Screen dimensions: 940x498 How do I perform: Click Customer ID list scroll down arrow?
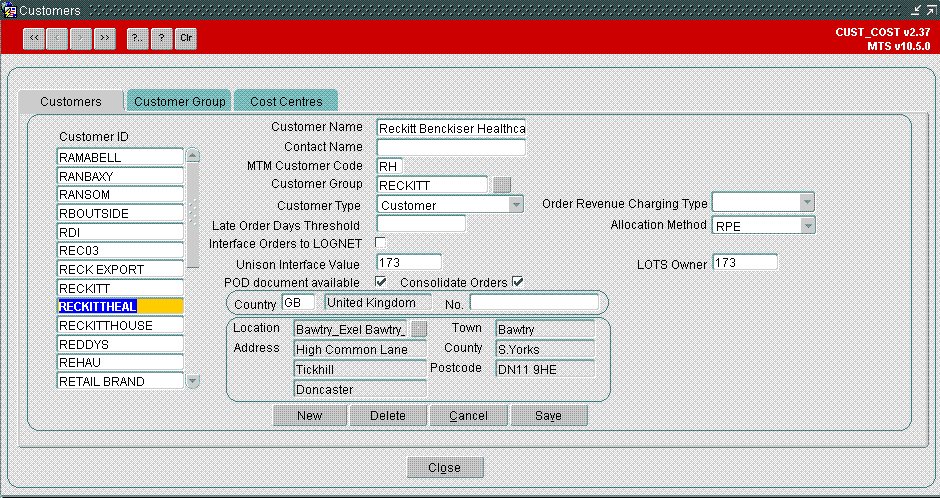192,381
